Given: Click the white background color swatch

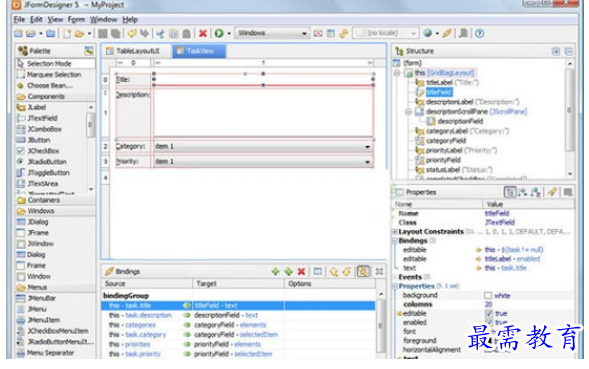Looking at the screenshot, I should point(488,296).
